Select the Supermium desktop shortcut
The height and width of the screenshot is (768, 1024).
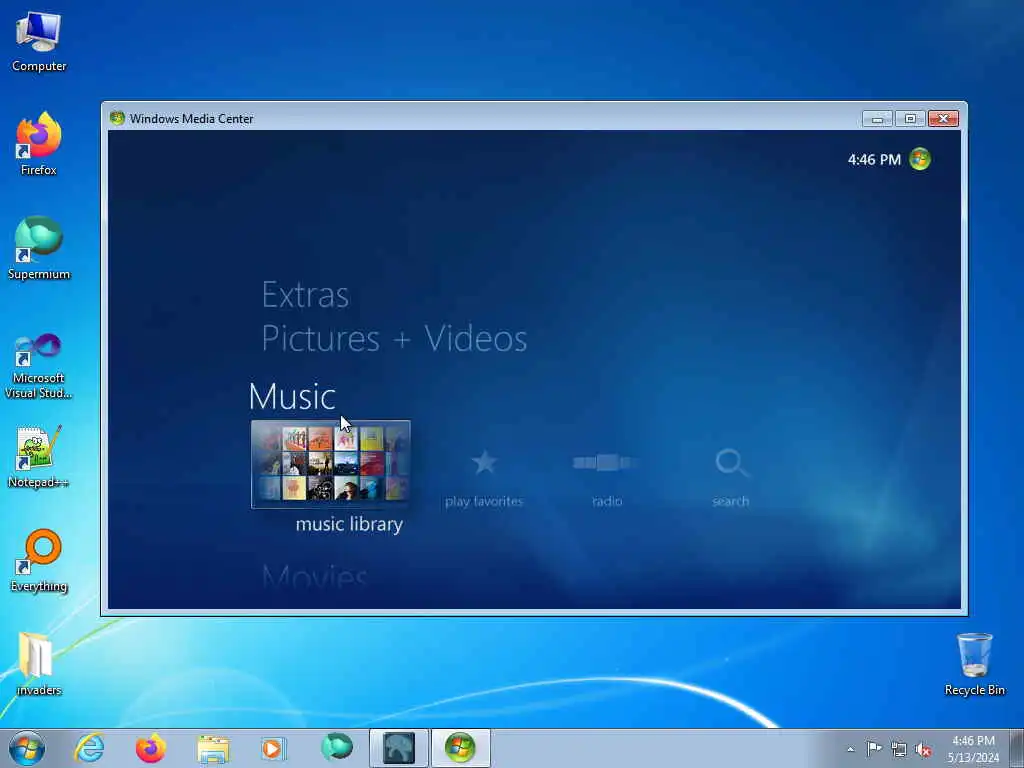pos(39,248)
